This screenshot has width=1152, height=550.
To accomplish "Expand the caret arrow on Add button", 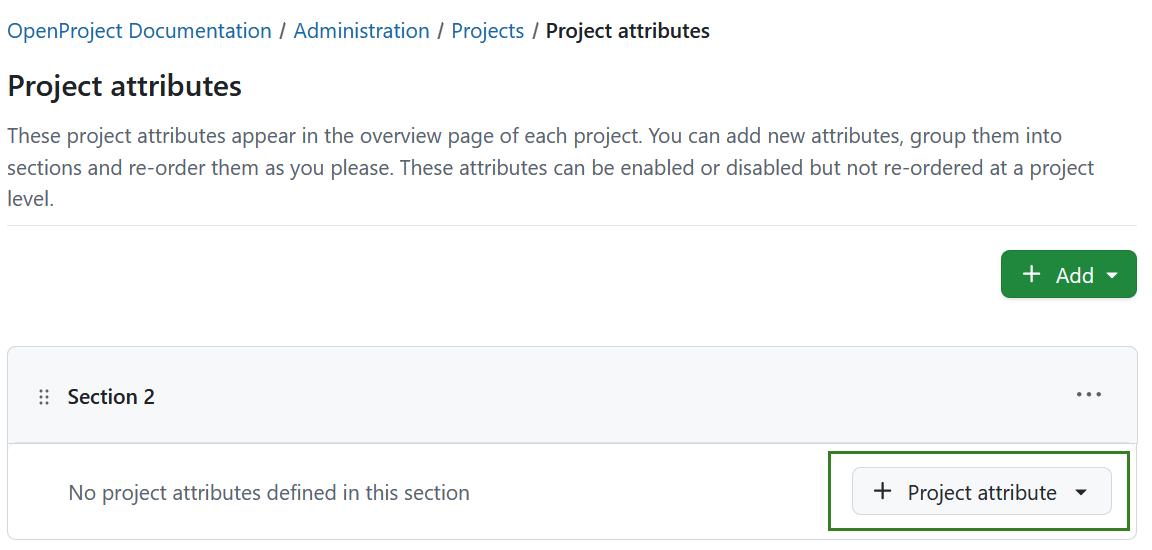I will click(1113, 275).
